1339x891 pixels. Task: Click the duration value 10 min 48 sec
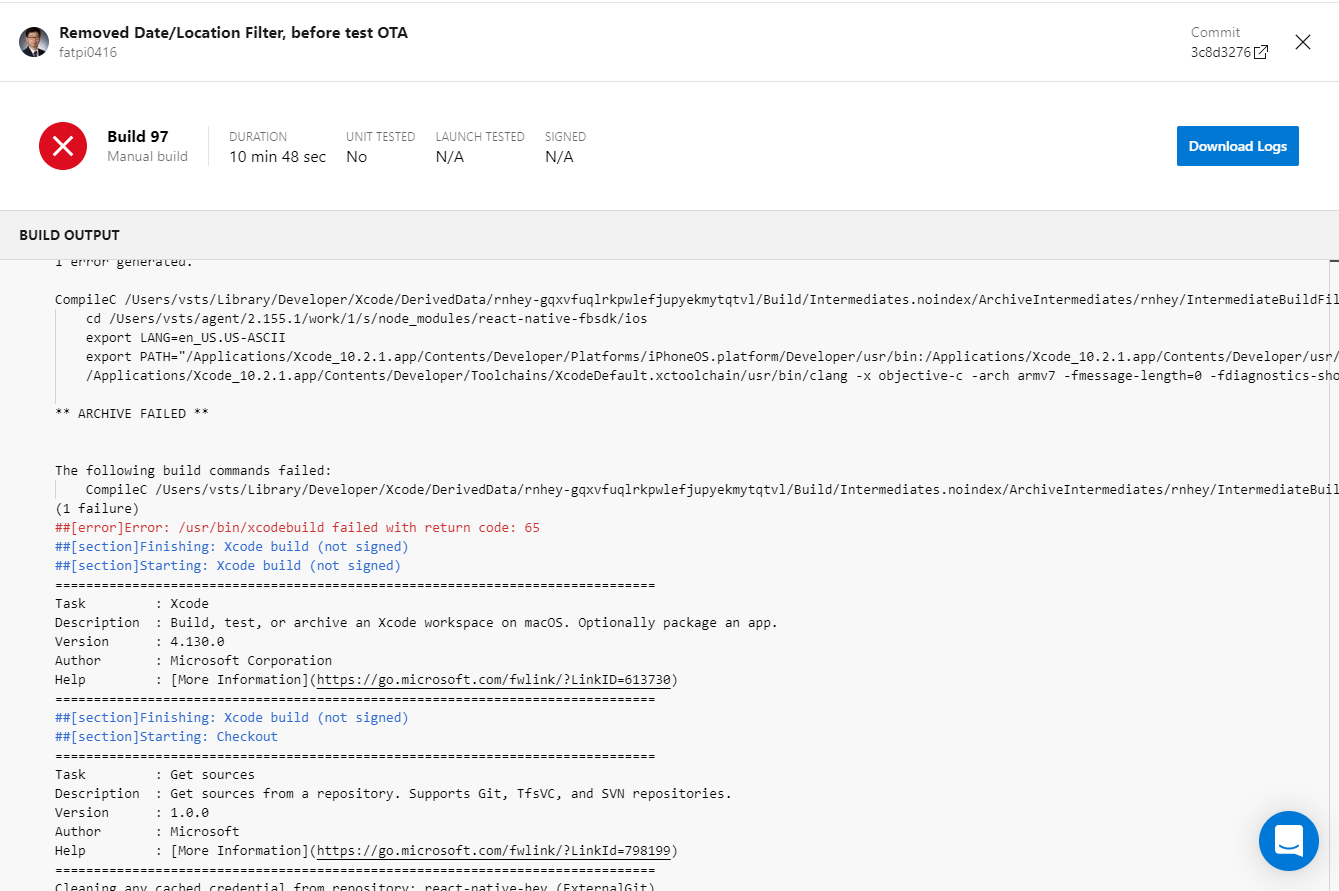pos(277,156)
